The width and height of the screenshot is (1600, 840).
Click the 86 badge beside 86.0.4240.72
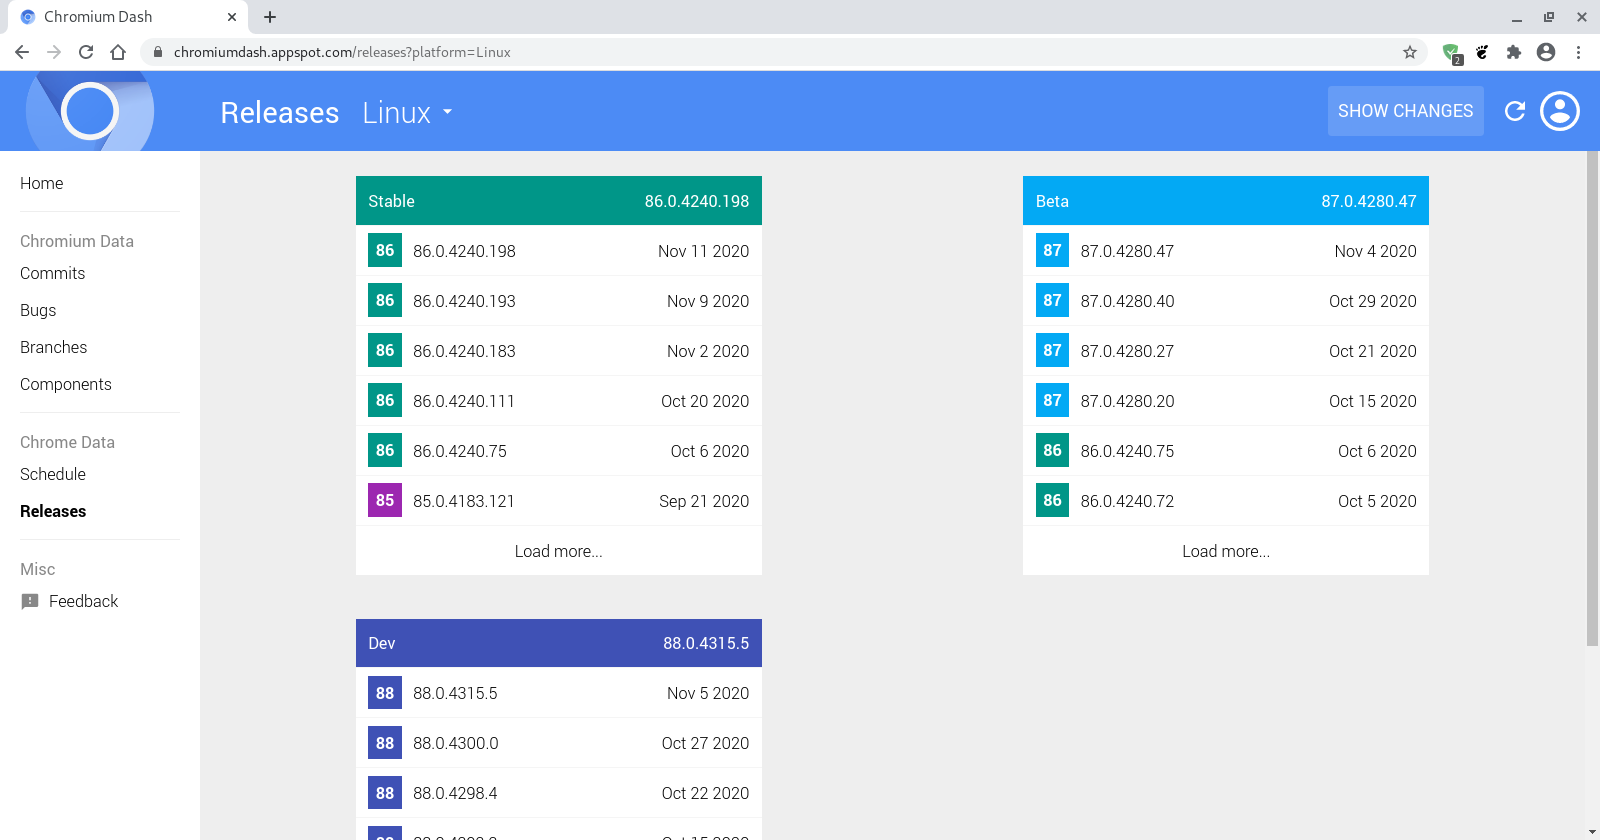click(x=1052, y=500)
